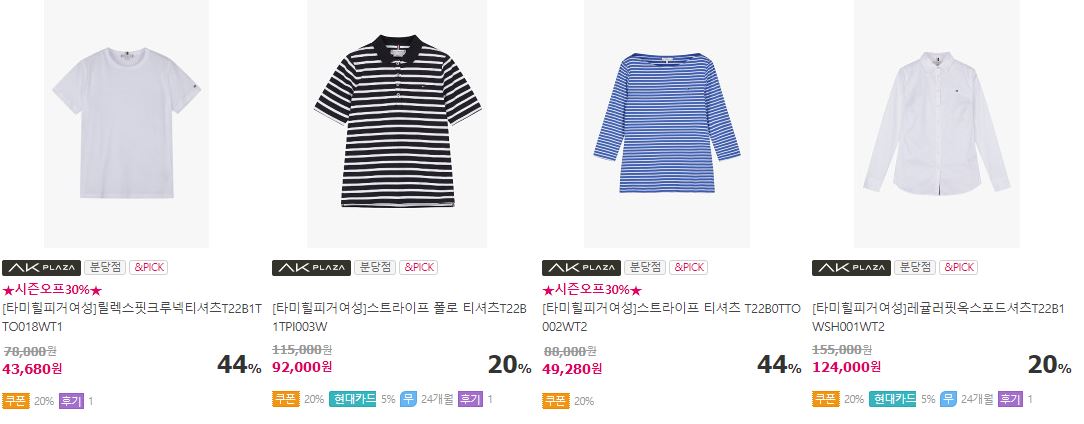Open the white crew-neck t-shirt product image
The height and width of the screenshot is (424, 1084).
[127, 123]
